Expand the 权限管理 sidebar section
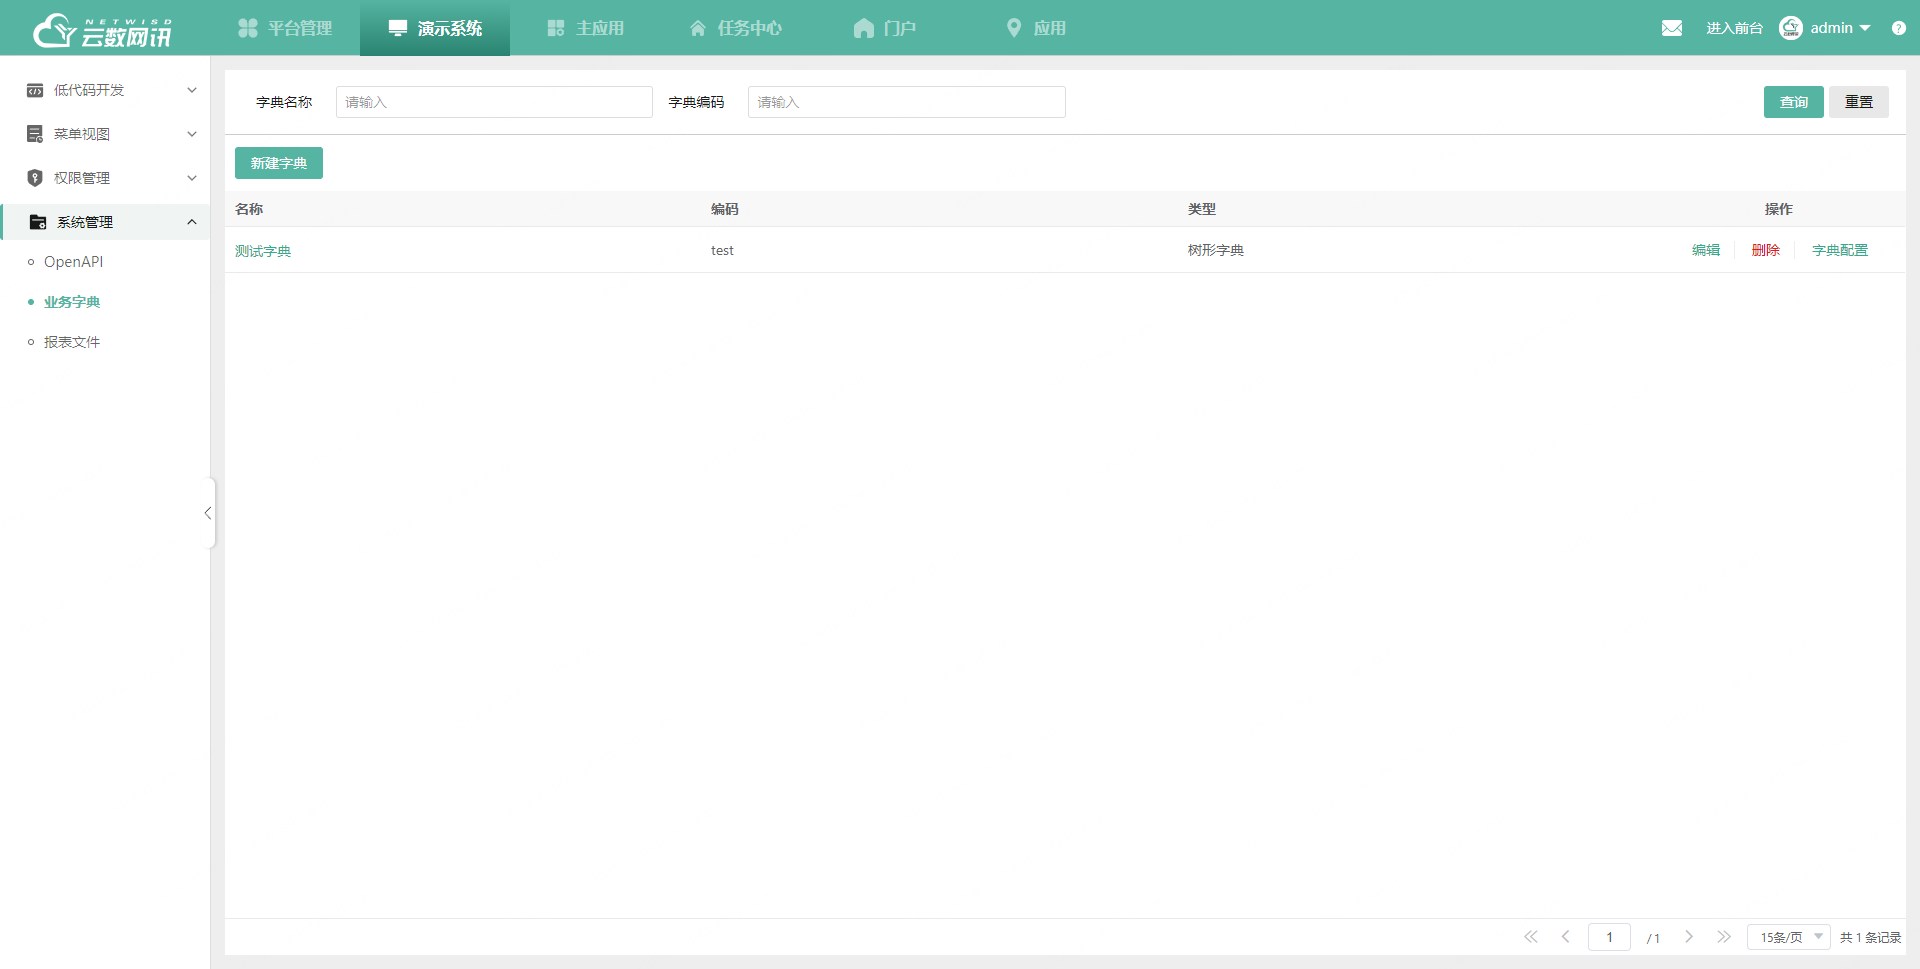The width and height of the screenshot is (1920, 969). point(110,178)
